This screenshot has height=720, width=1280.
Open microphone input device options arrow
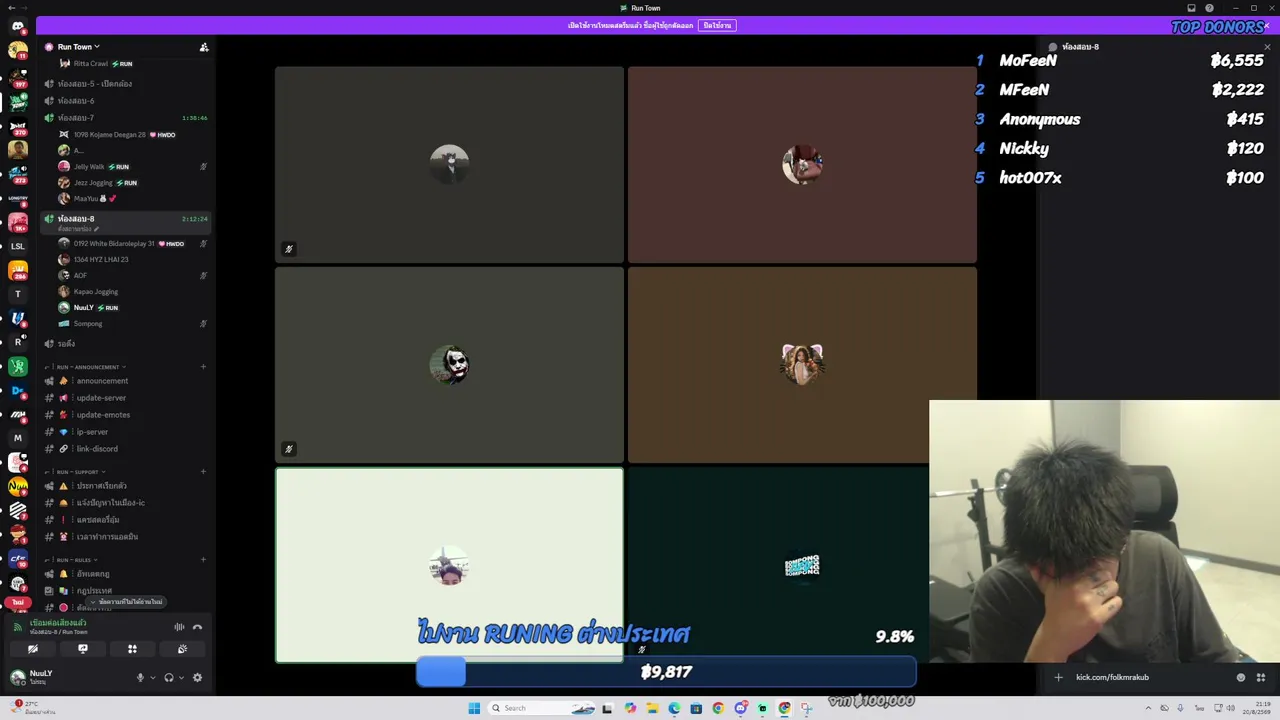click(152, 678)
